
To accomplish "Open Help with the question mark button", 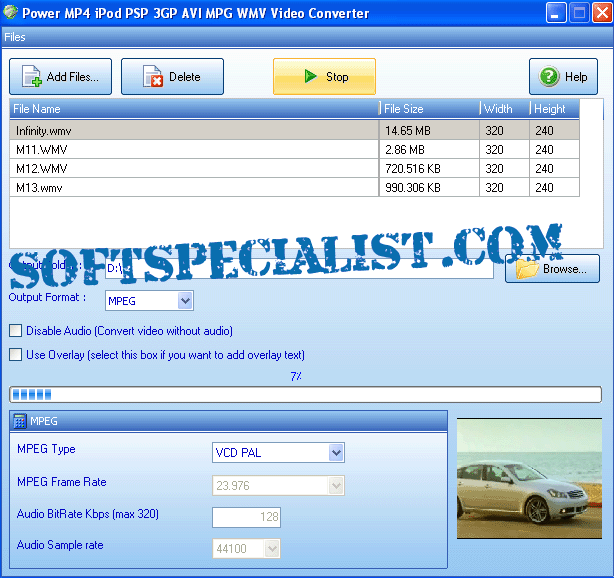I will coord(563,77).
